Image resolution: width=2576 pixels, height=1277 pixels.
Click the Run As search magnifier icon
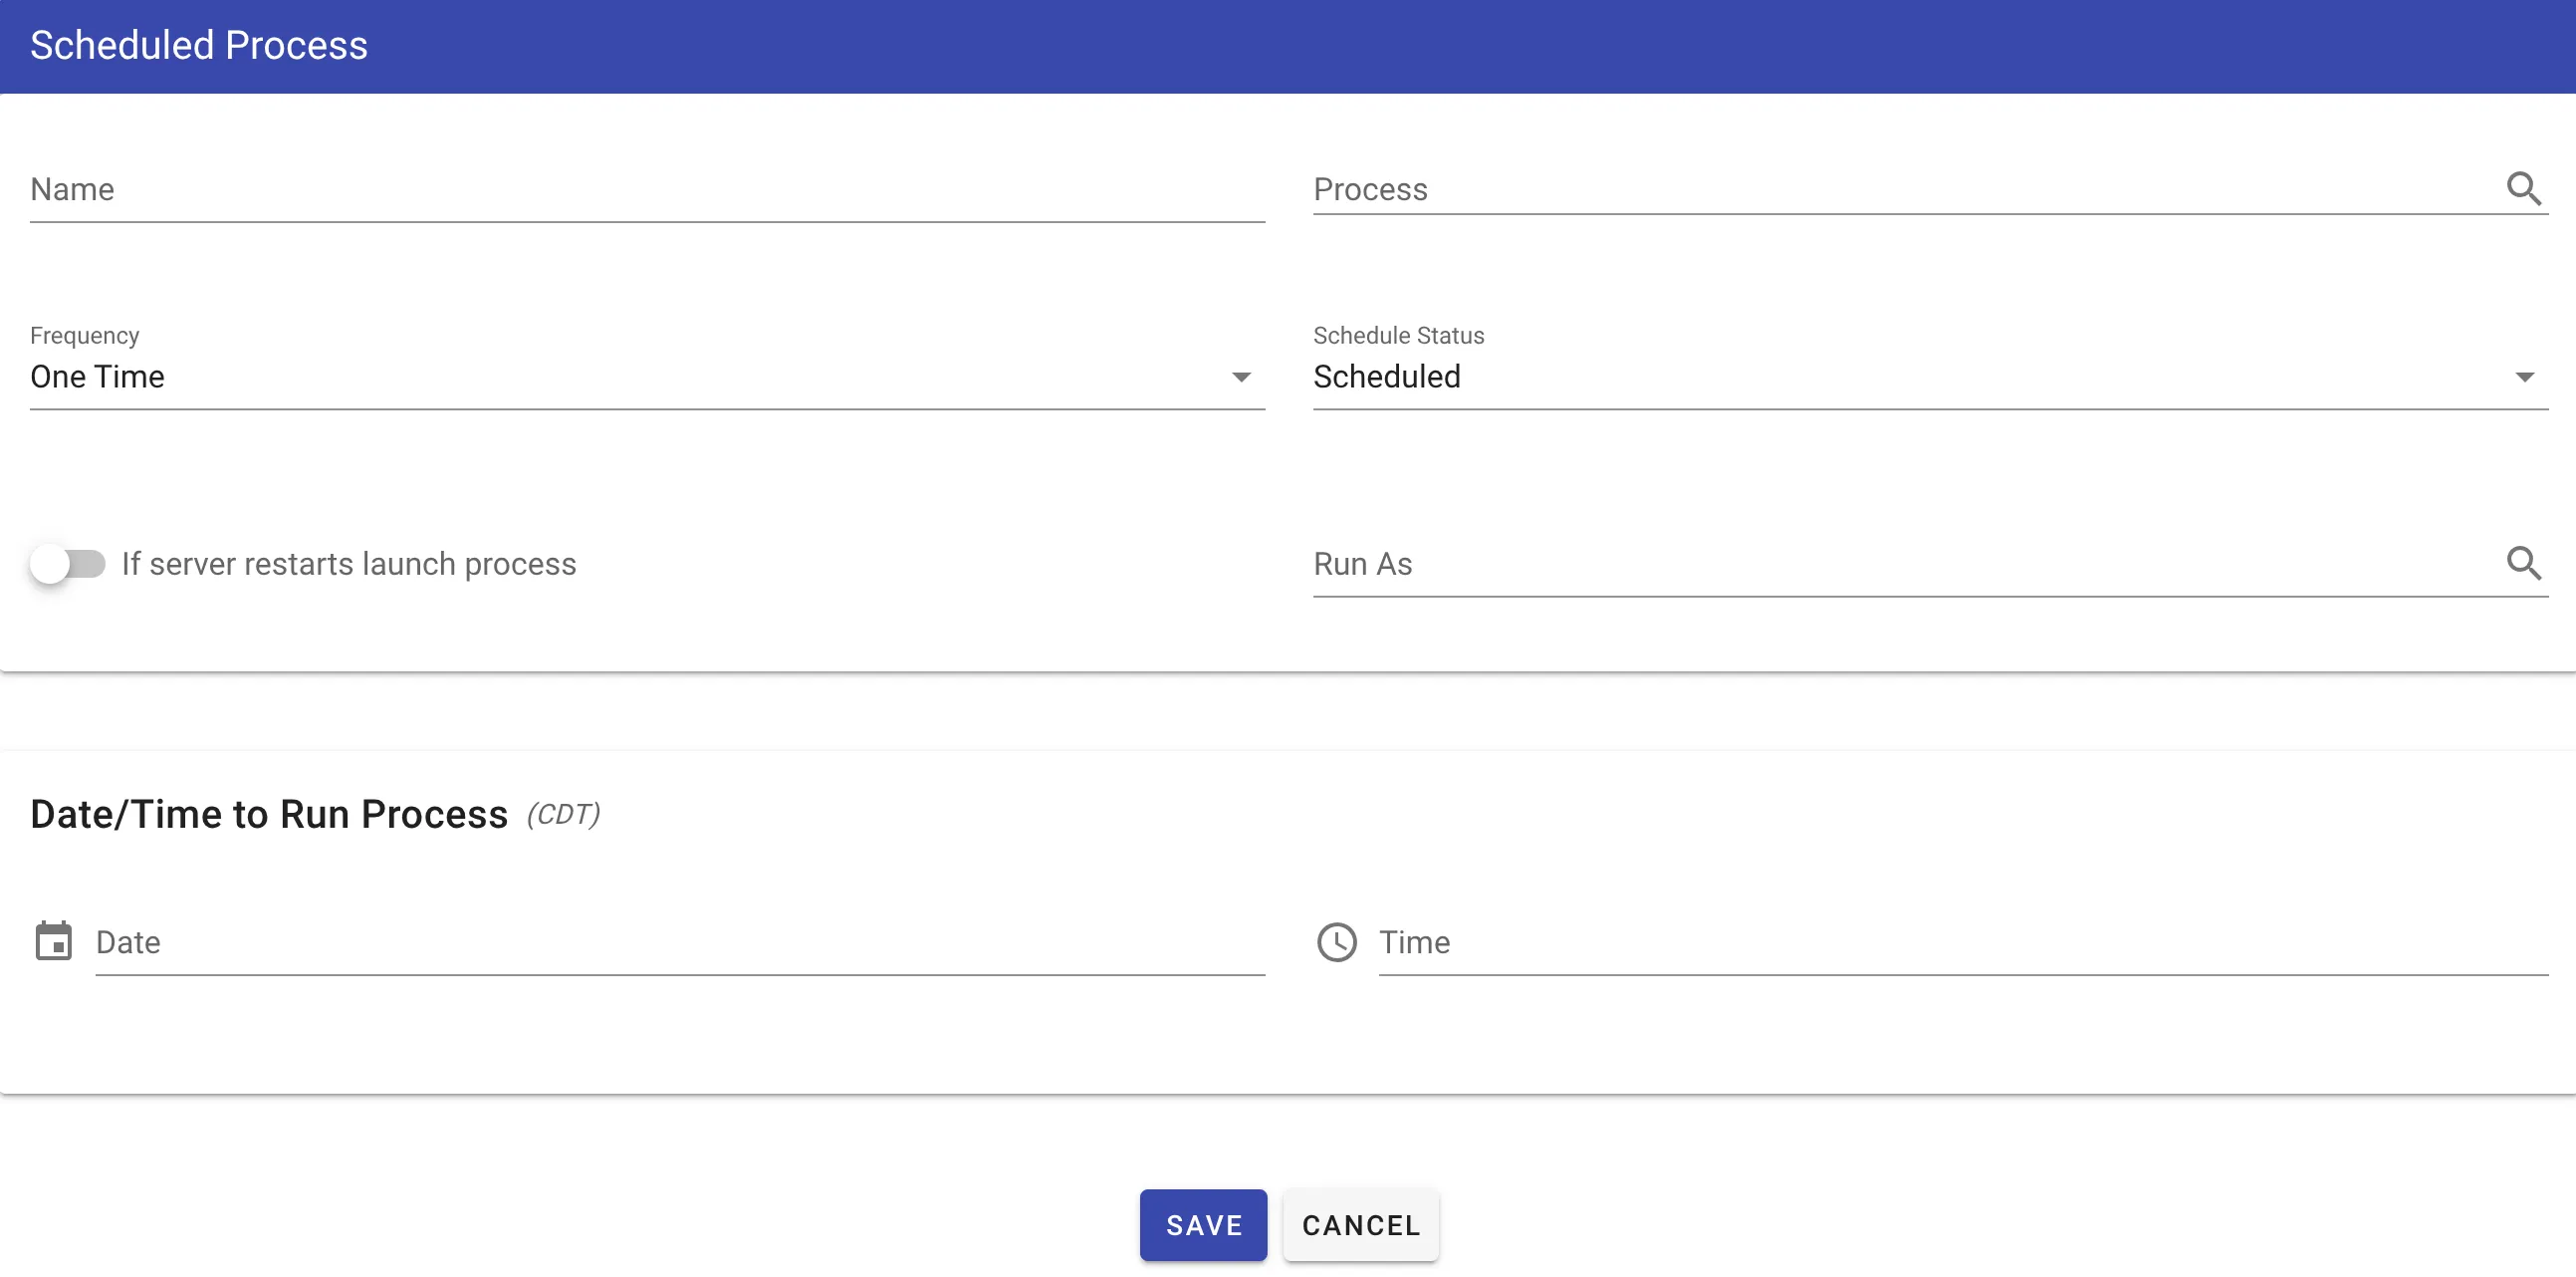coord(2523,563)
